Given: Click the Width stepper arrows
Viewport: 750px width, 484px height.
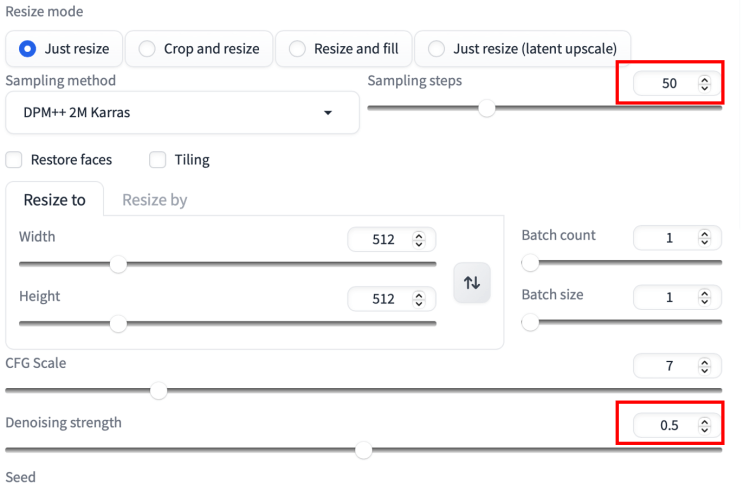Looking at the screenshot, I should (x=419, y=240).
